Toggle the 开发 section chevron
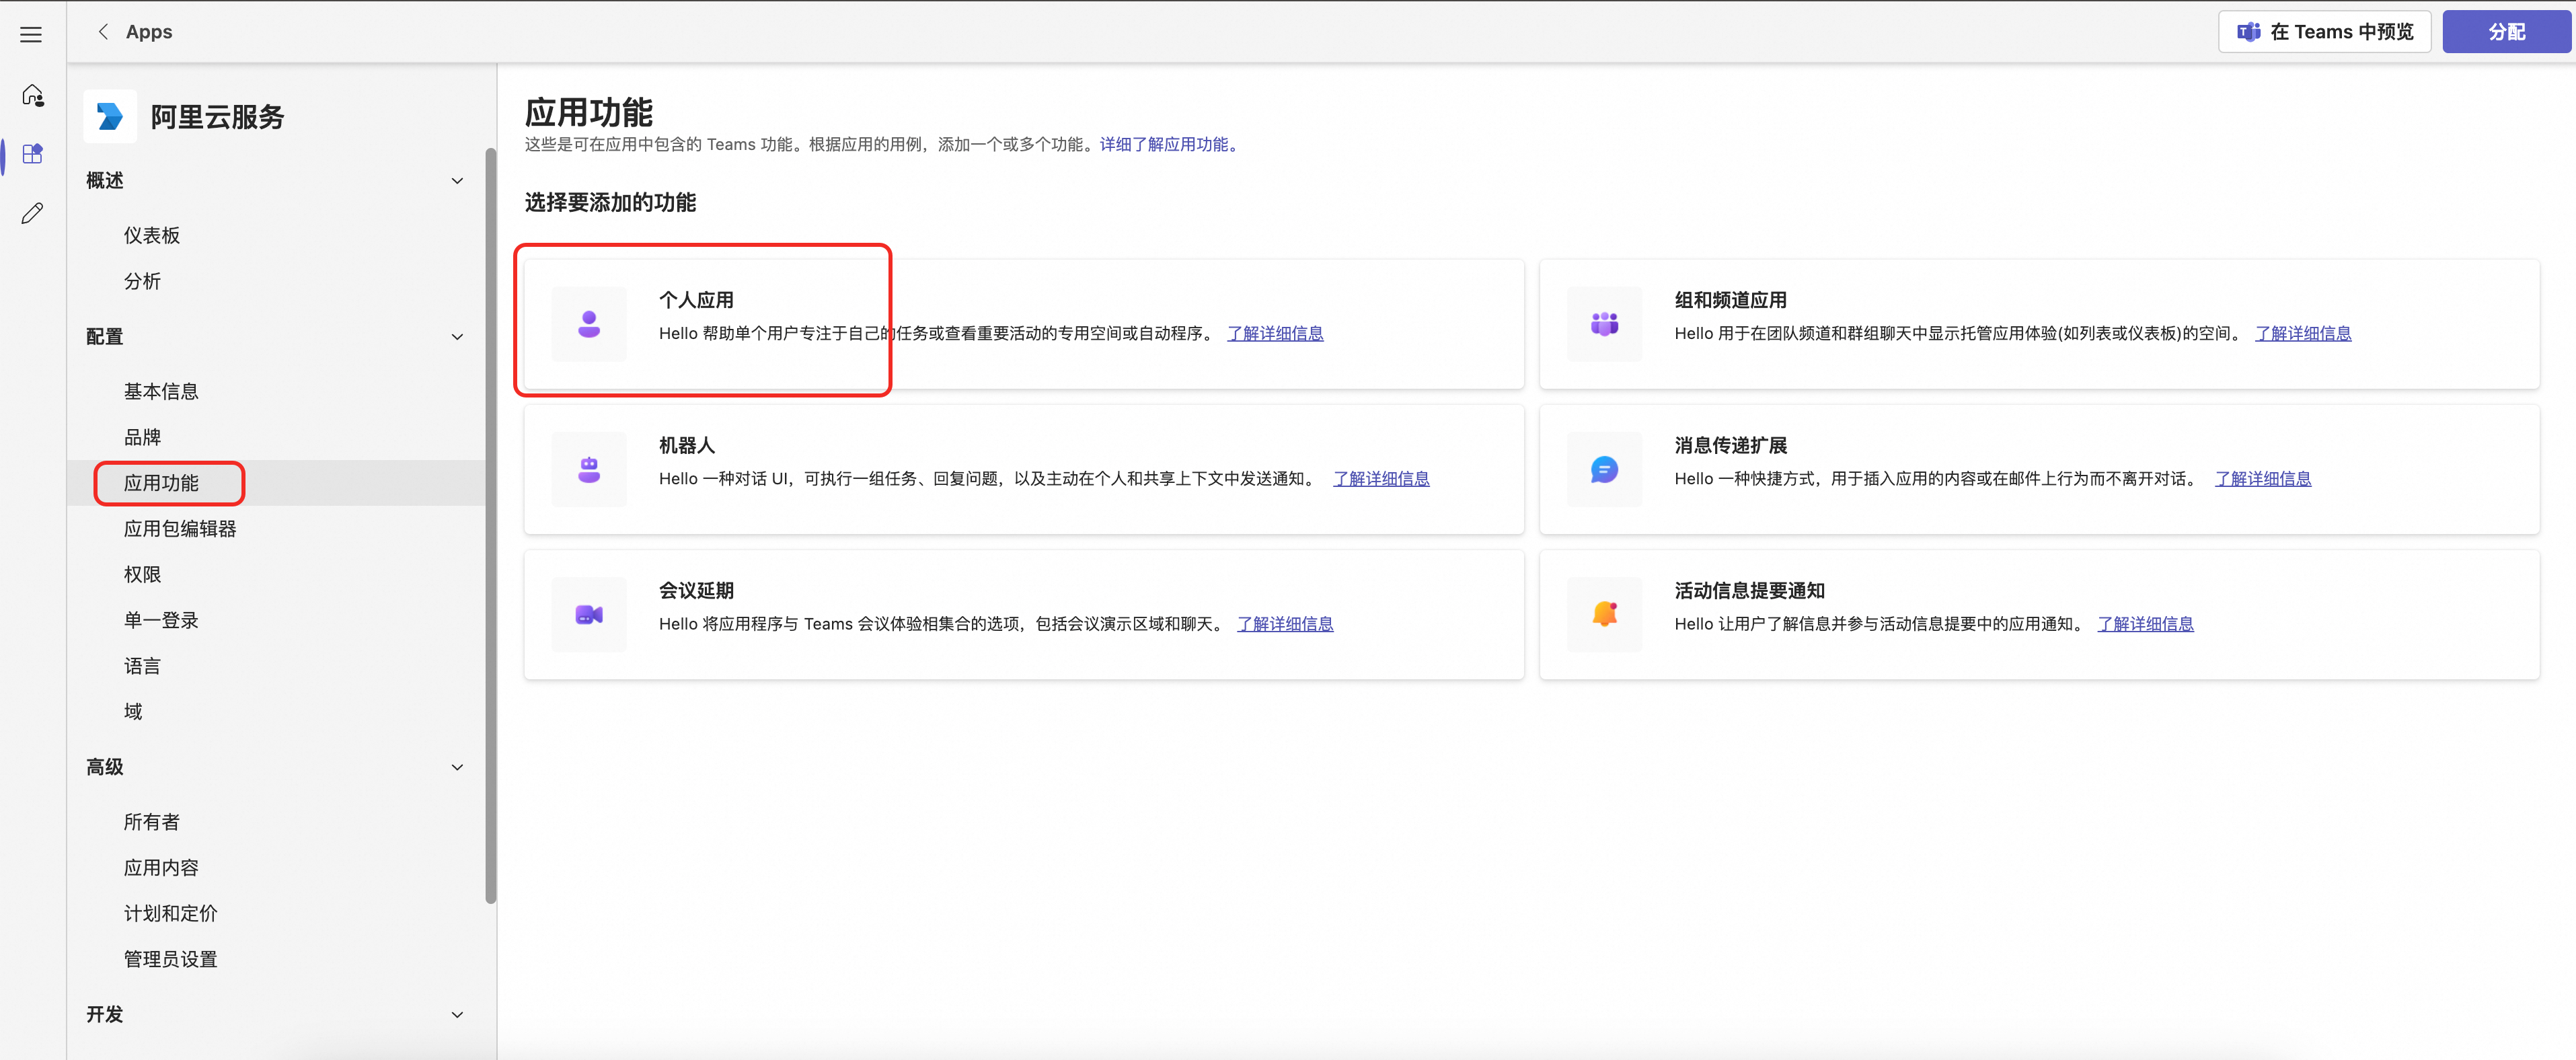 457,1015
